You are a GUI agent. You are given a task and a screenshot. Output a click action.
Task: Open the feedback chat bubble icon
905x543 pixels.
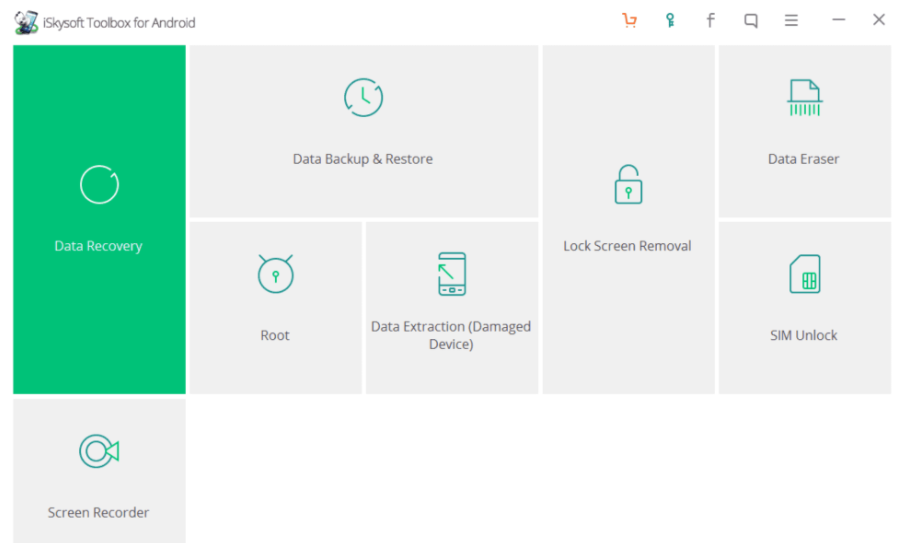751,21
